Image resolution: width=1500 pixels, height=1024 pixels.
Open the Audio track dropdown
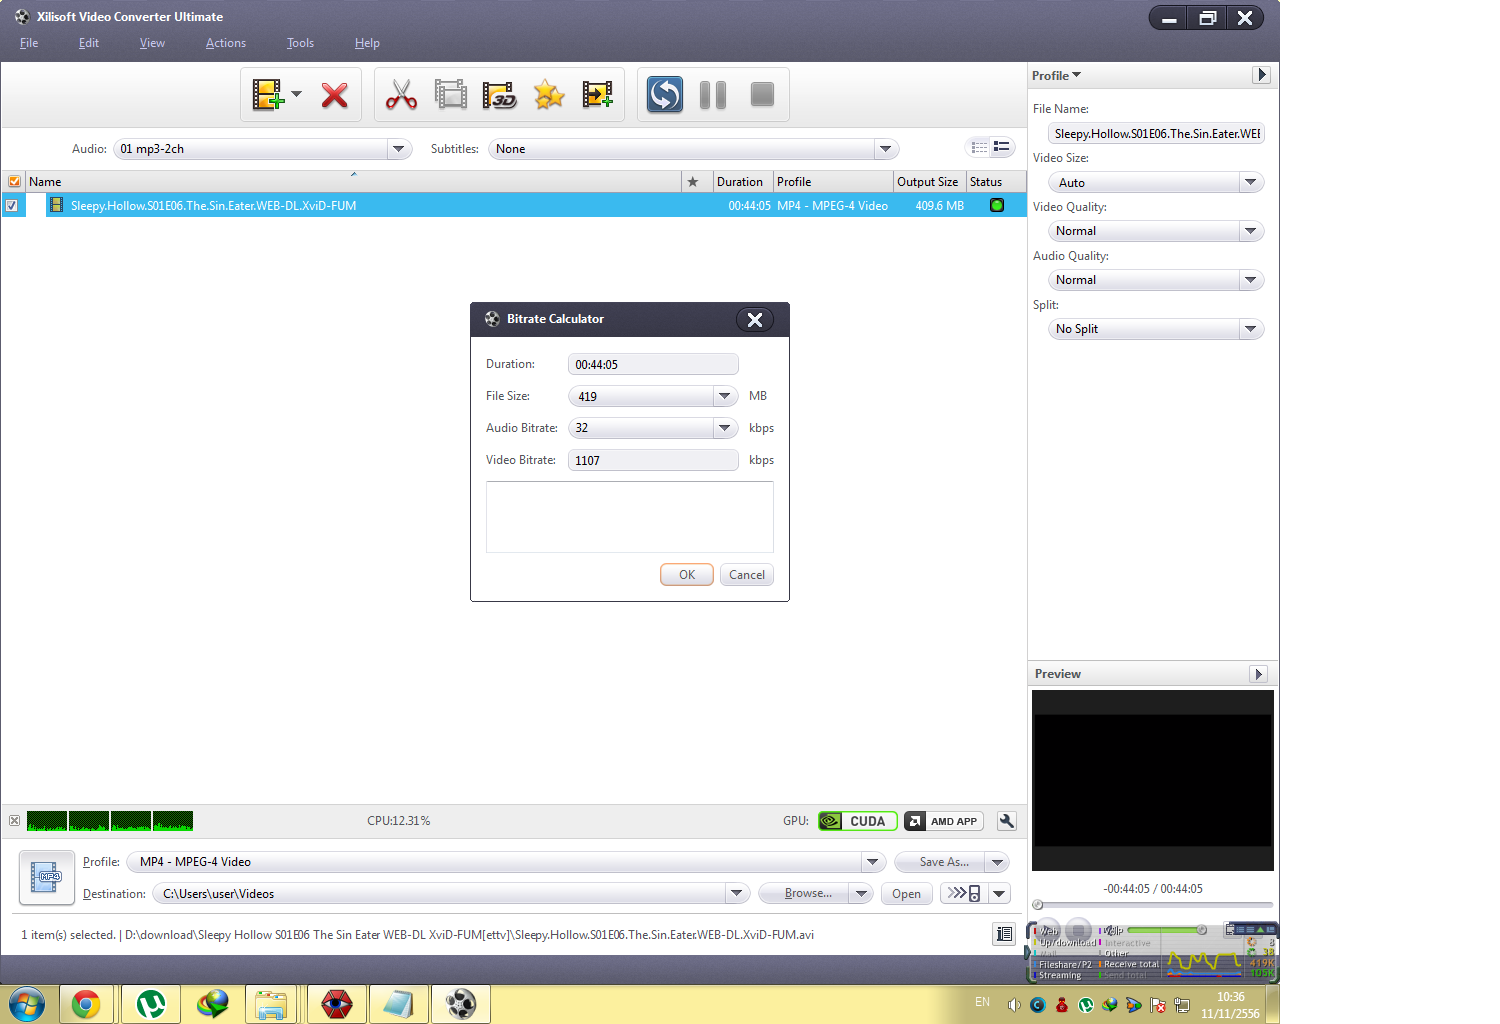[399, 149]
